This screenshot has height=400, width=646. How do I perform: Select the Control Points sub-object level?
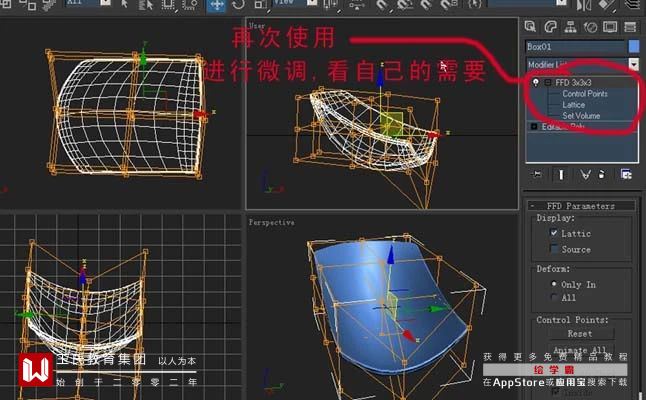(x=585, y=94)
